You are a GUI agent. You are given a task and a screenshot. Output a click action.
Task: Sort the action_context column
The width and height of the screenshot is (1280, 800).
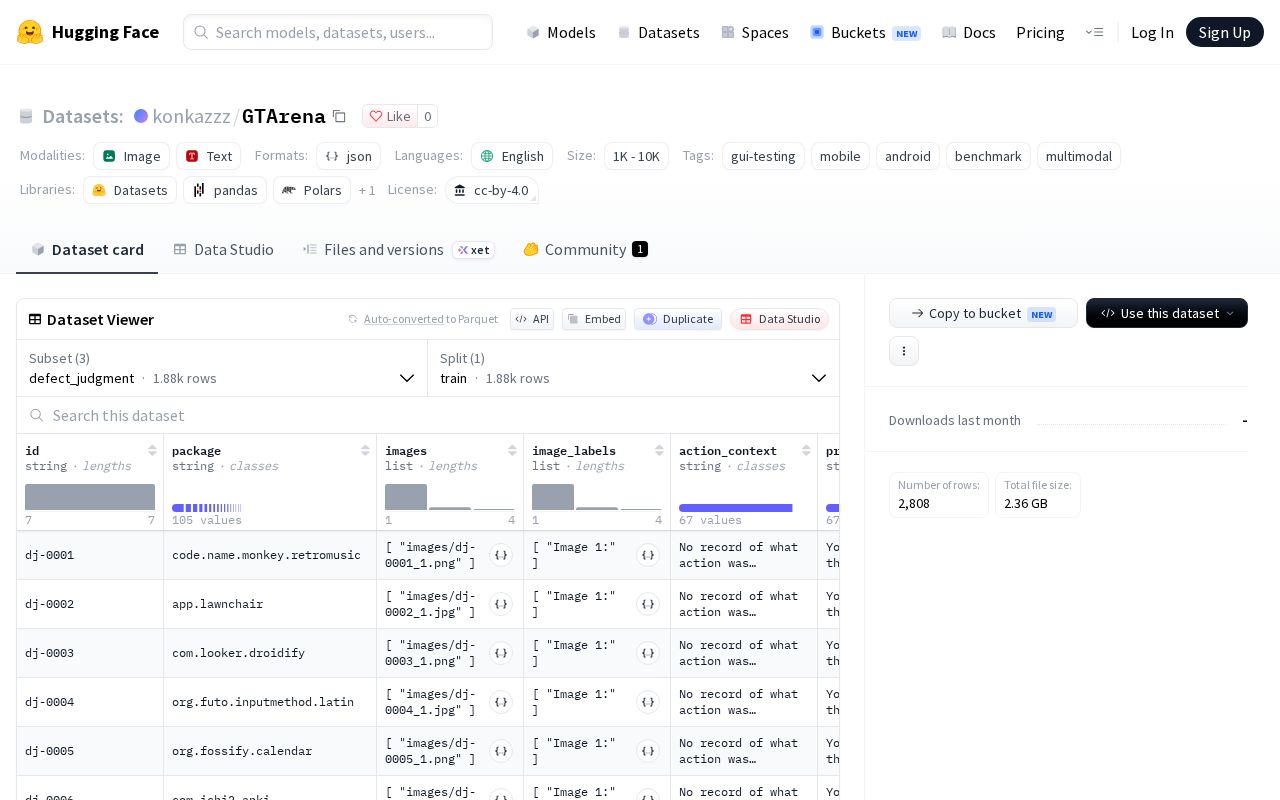click(806, 451)
